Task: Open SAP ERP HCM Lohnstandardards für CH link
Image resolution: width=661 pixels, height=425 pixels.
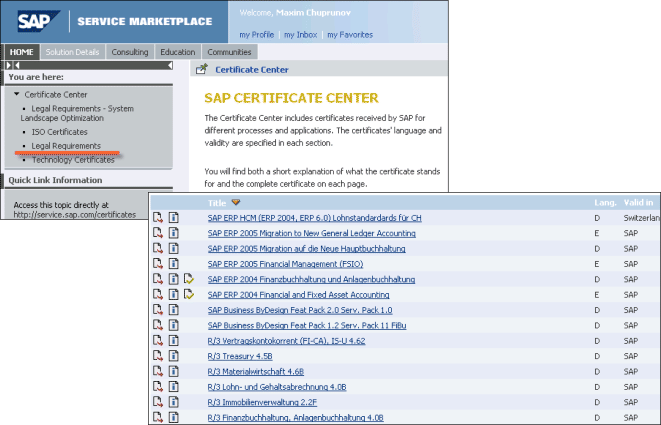Action: point(314,218)
